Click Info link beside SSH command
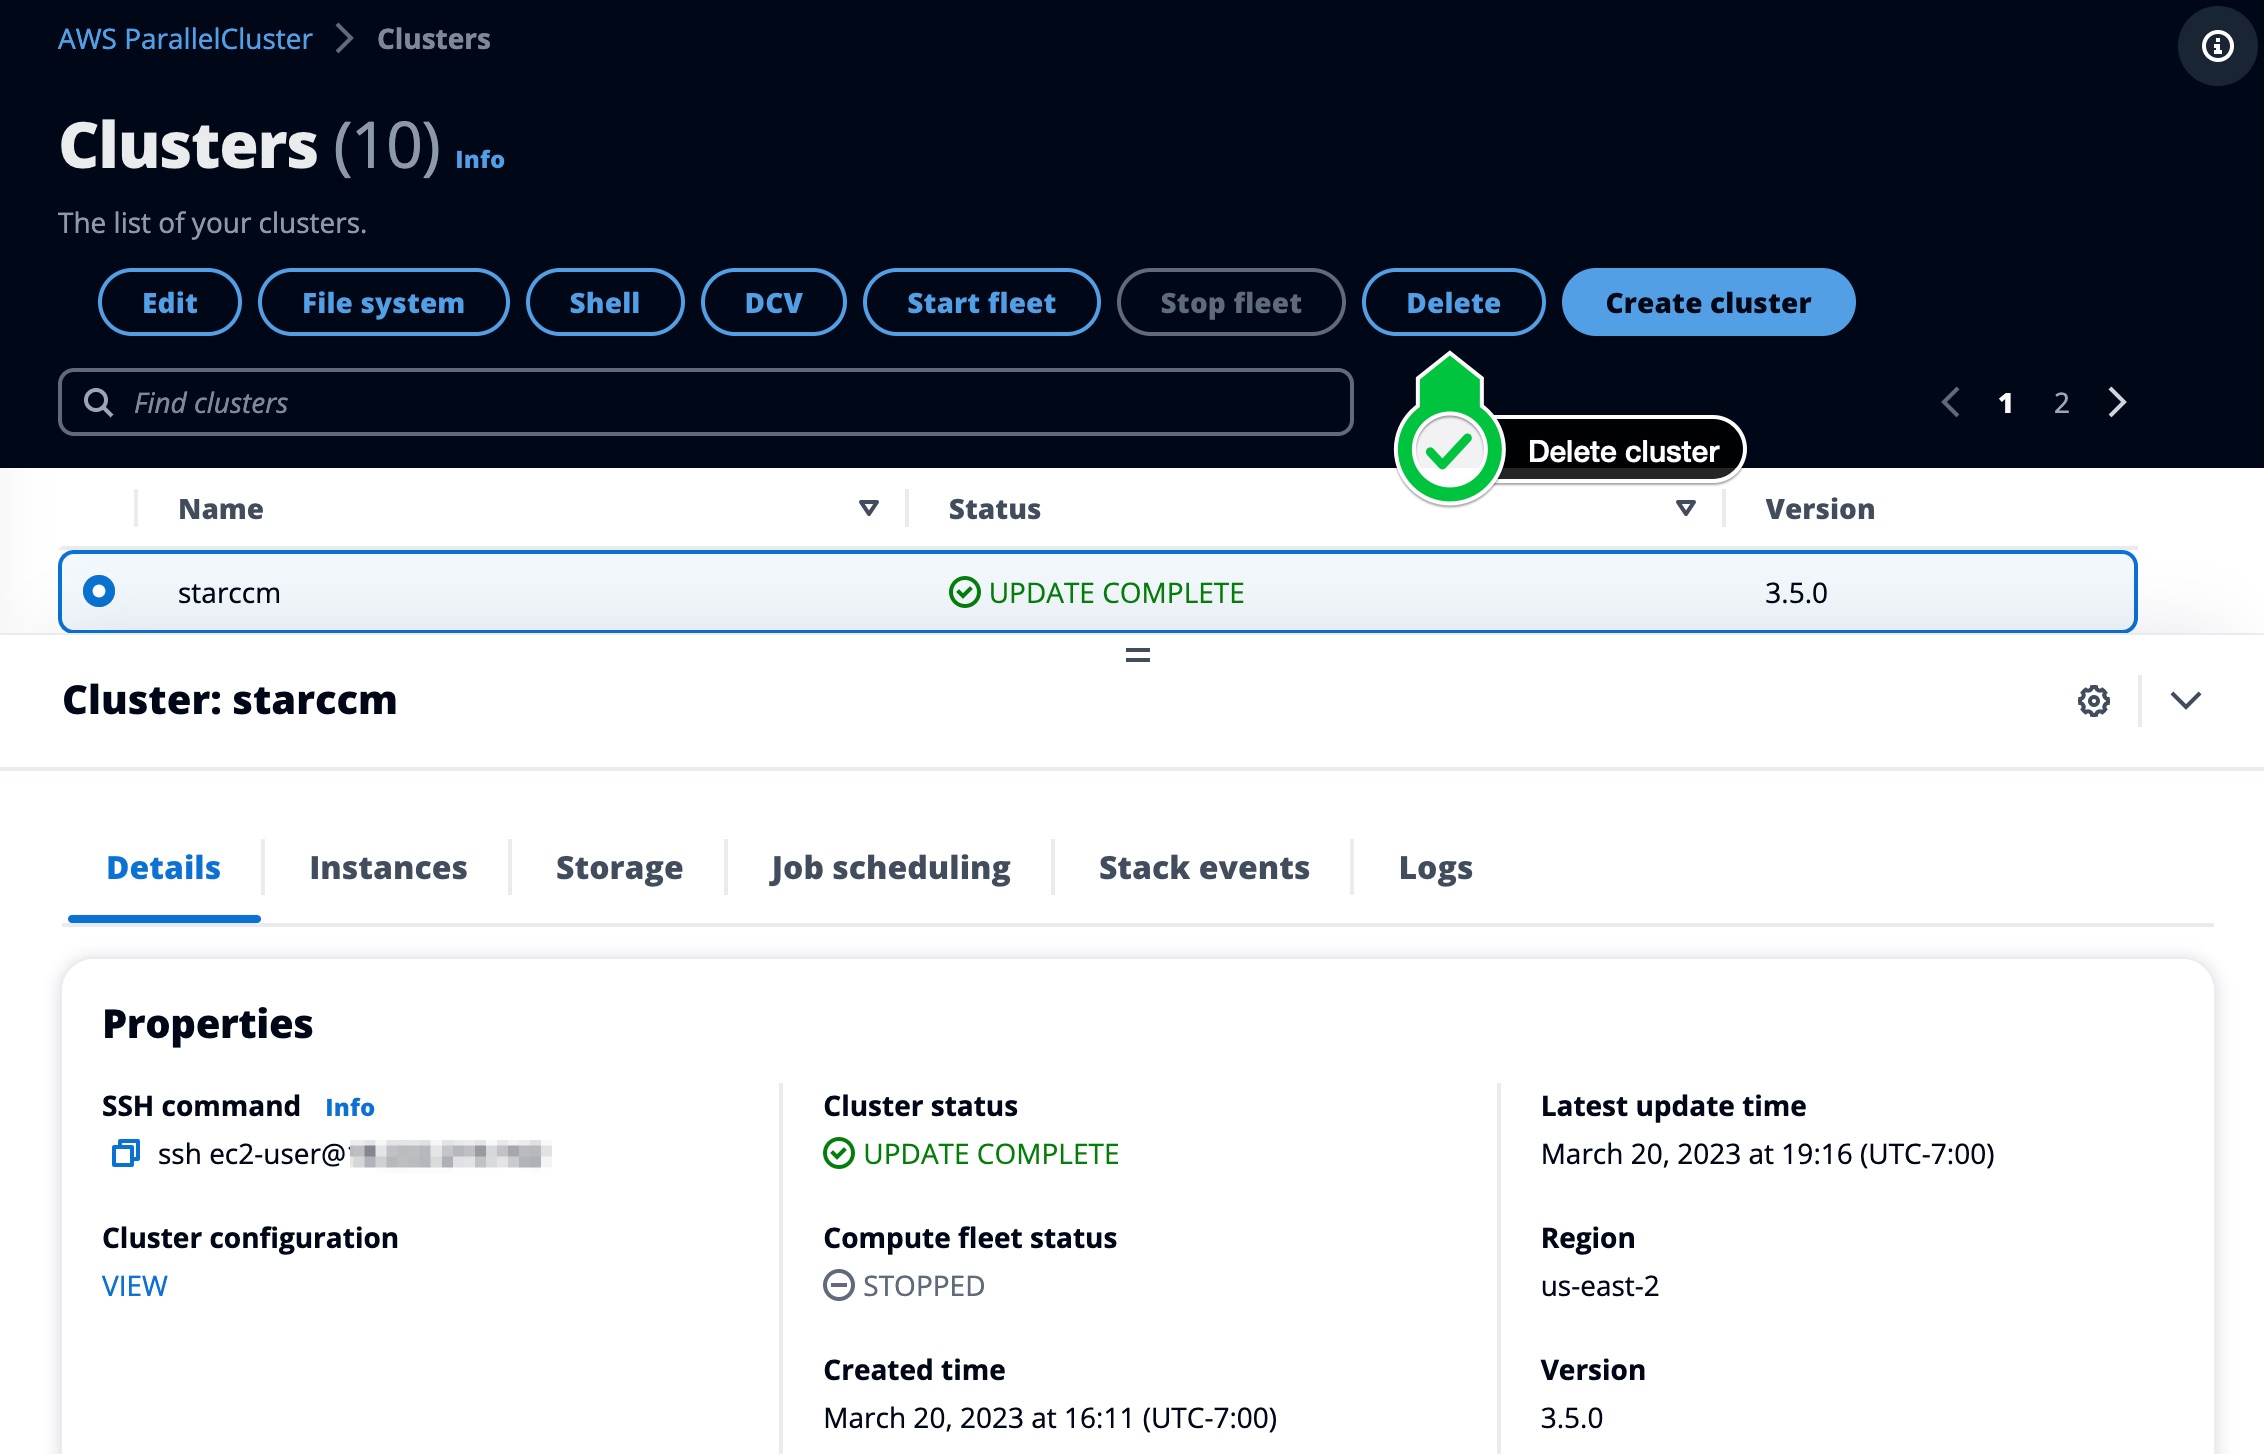Image resolution: width=2264 pixels, height=1454 pixels. click(350, 1107)
